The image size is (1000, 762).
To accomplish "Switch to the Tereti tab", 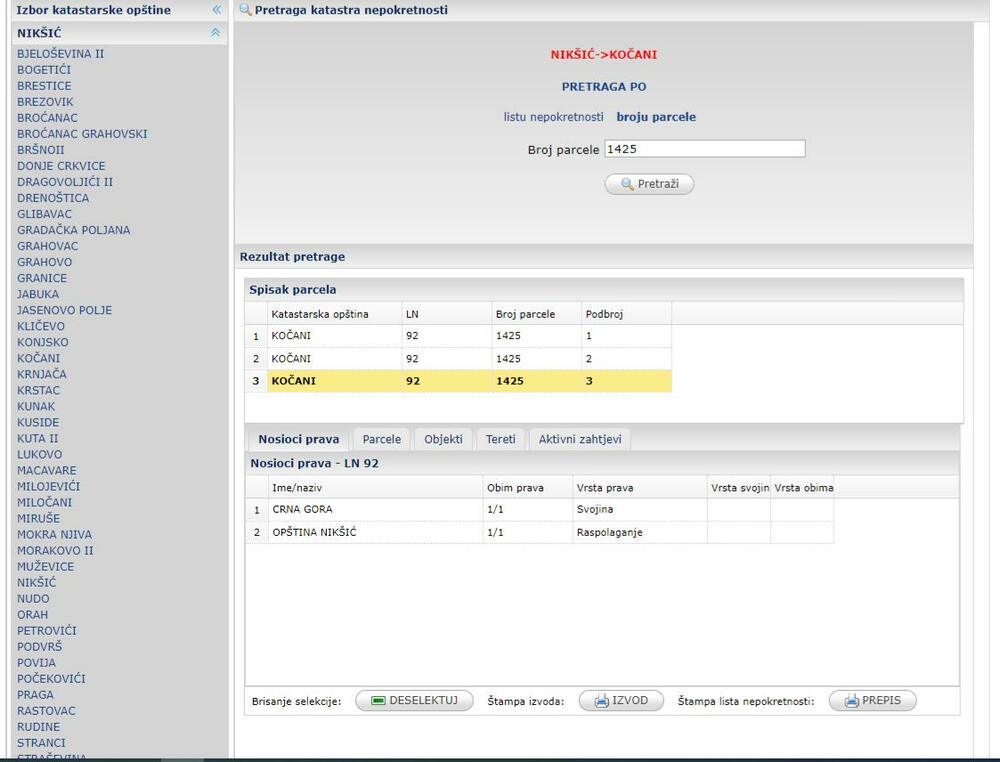I will pyautogui.click(x=500, y=439).
